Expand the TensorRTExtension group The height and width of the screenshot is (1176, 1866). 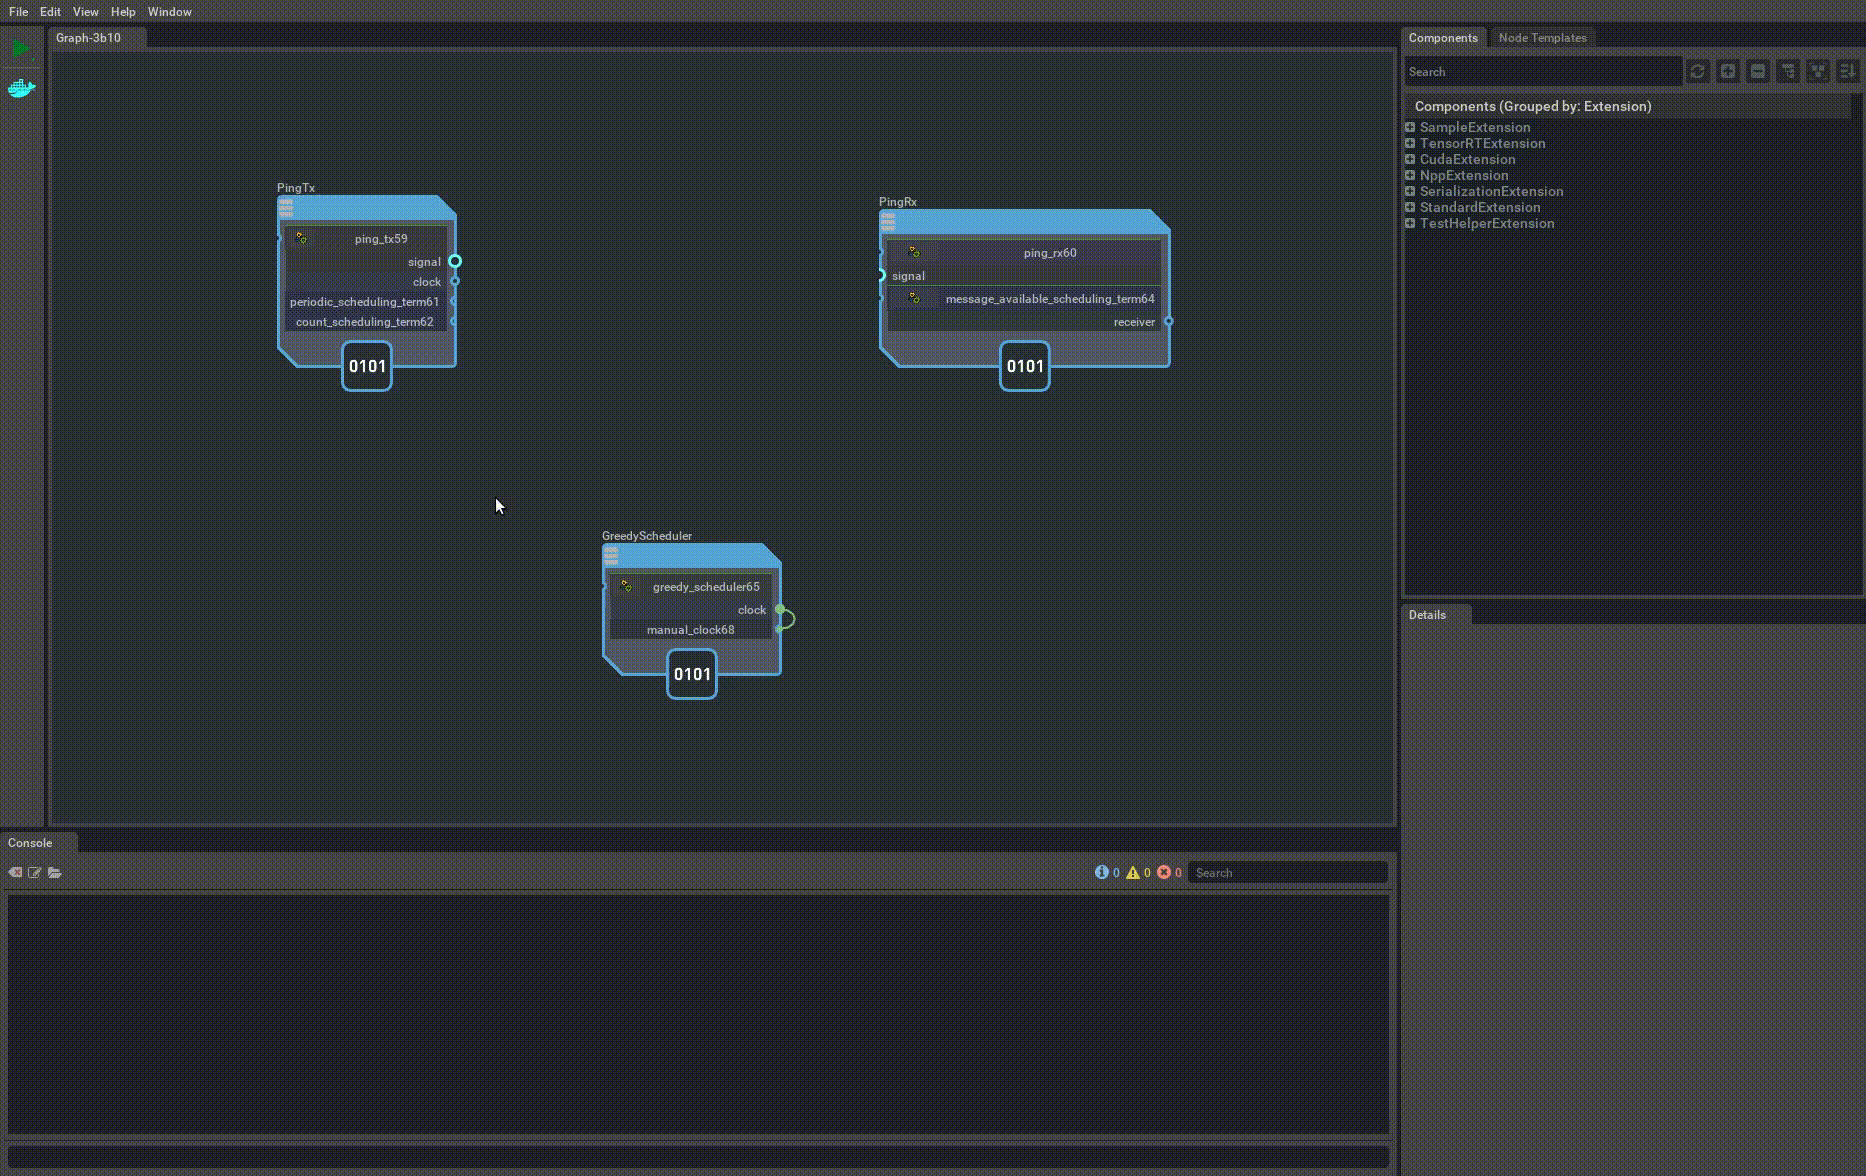click(x=1410, y=143)
